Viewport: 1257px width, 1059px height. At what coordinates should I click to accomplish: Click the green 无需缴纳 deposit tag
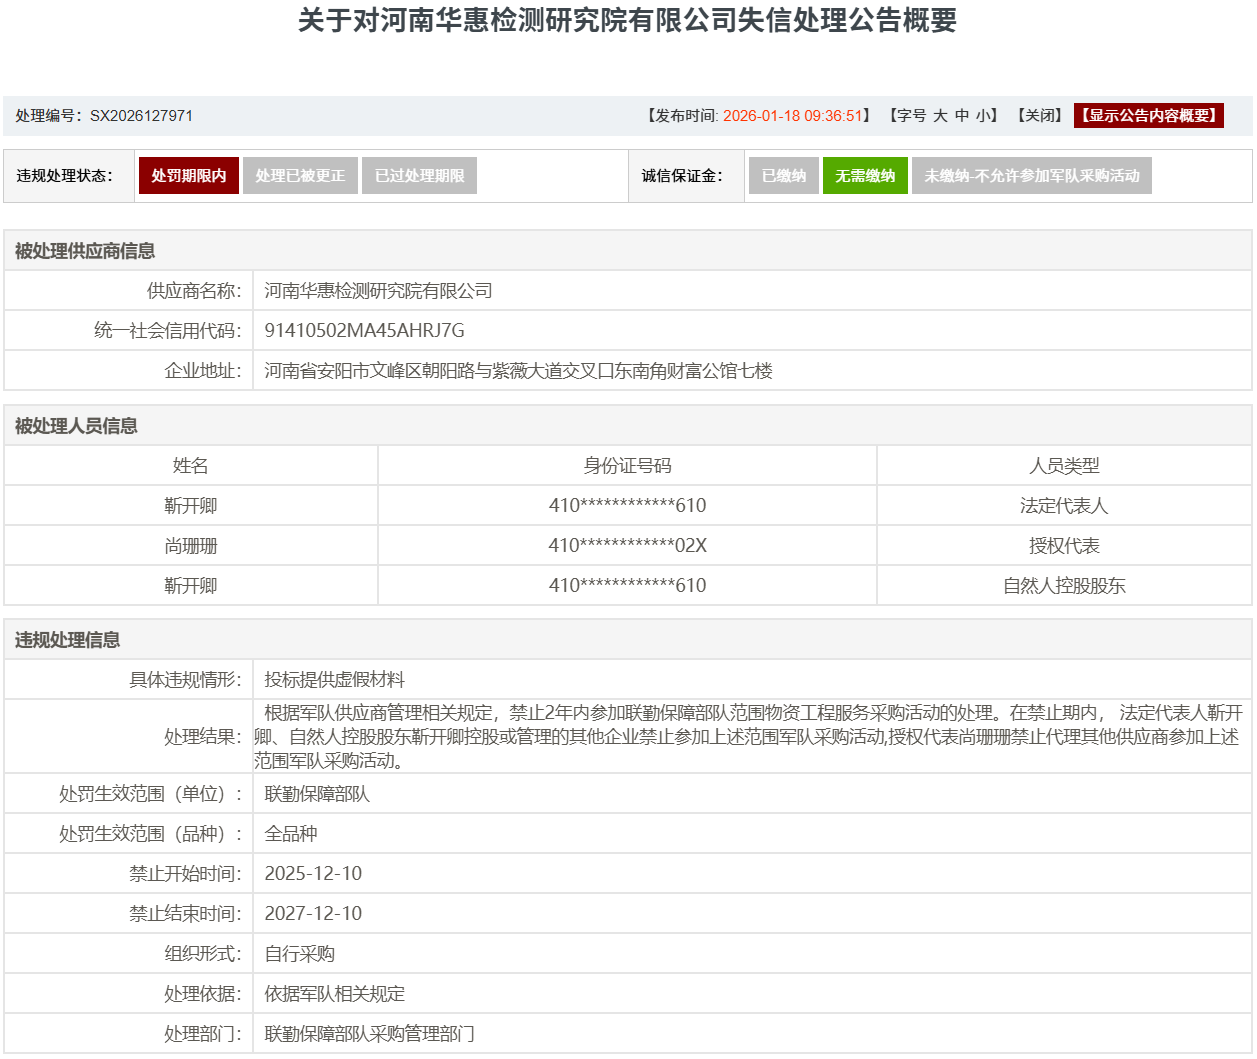[x=865, y=176]
